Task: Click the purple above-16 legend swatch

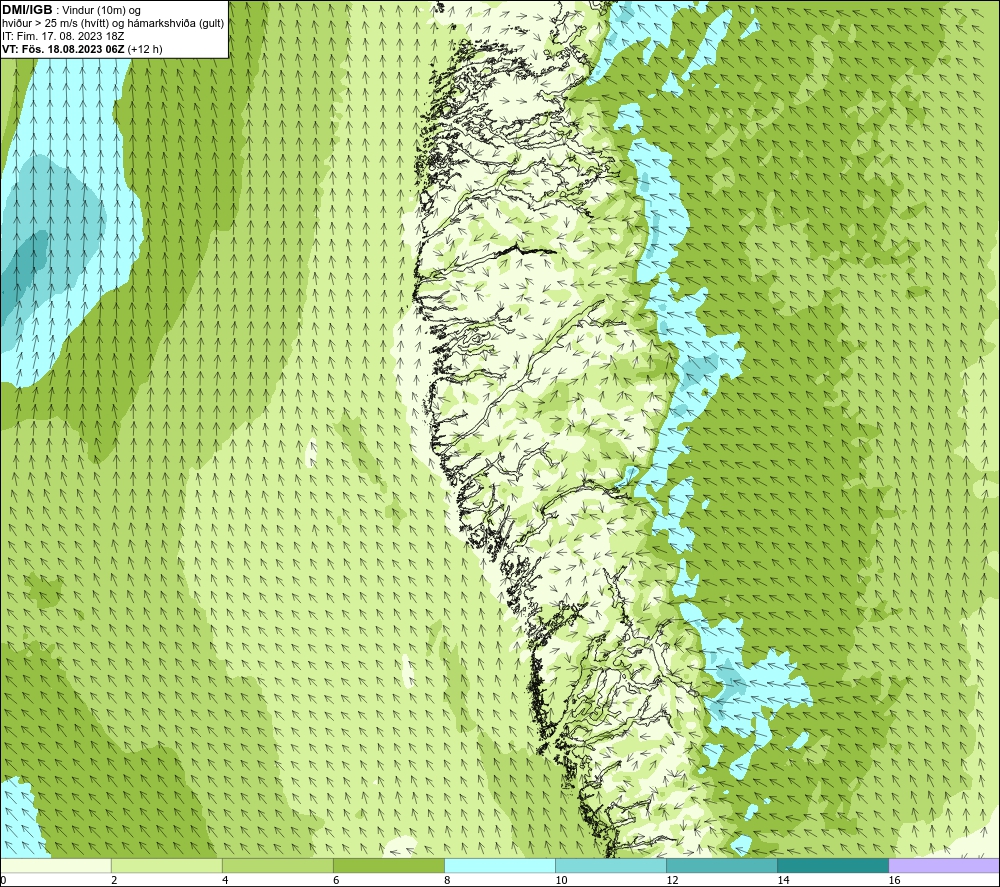Action: pyautogui.click(x=944, y=865)
